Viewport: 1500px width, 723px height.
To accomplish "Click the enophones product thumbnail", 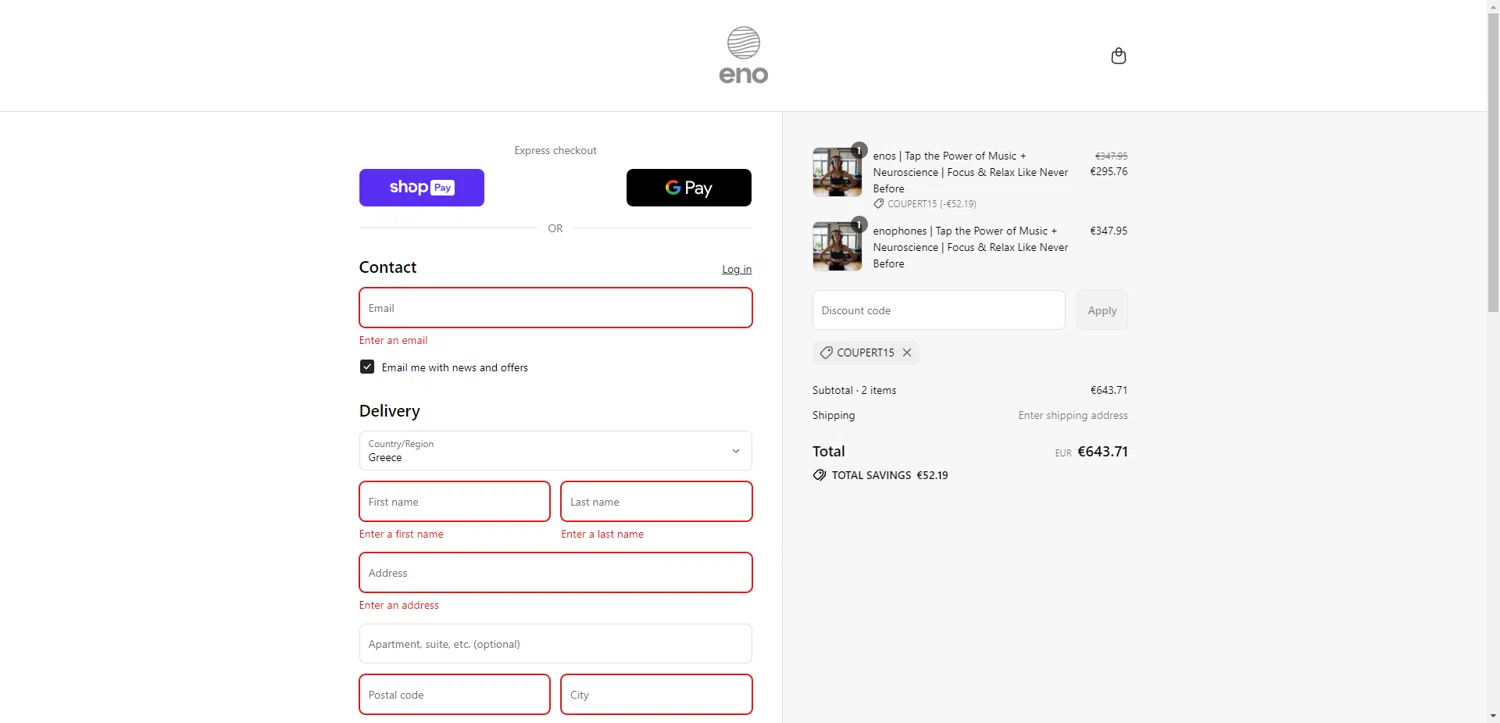I will coord(837,247).
